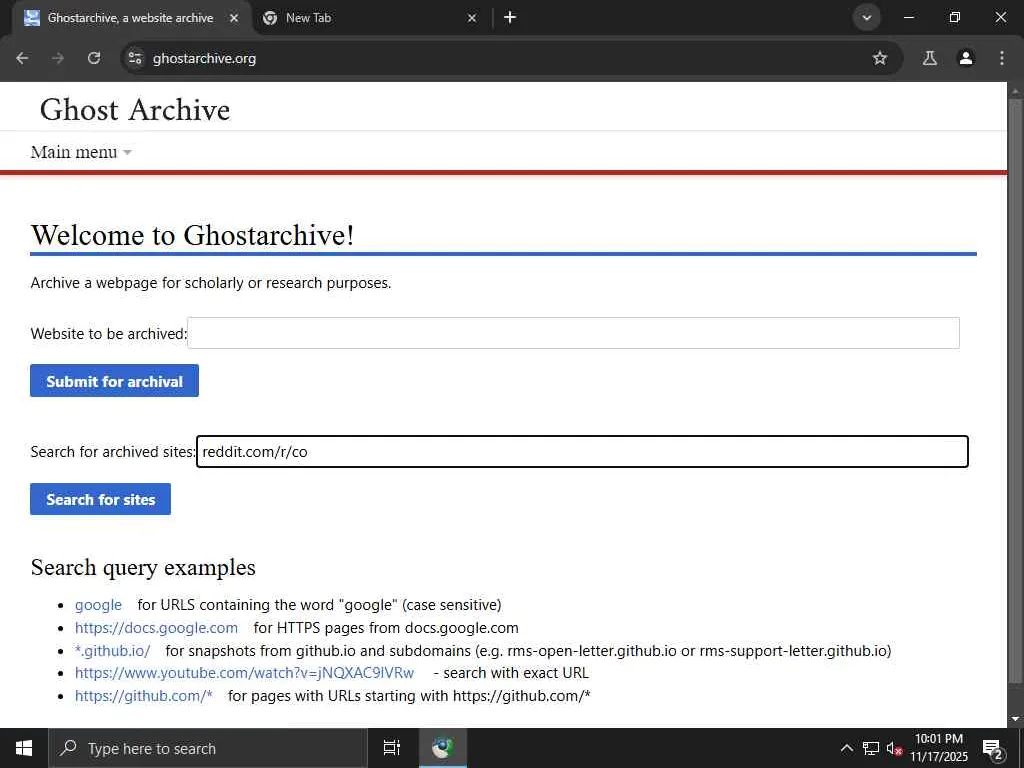The width and height of the screenshot is (1024, 768).
Task: Click the Chrome taskbar icon
Action: coord(442,748)
